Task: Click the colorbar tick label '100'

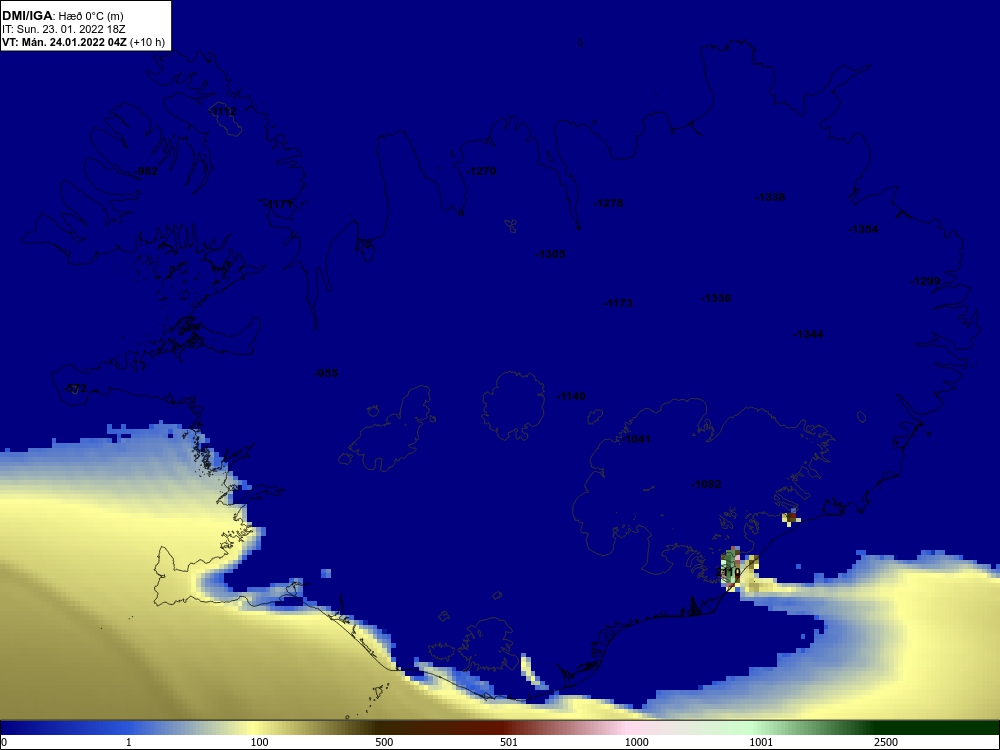Action: [260, 742]
